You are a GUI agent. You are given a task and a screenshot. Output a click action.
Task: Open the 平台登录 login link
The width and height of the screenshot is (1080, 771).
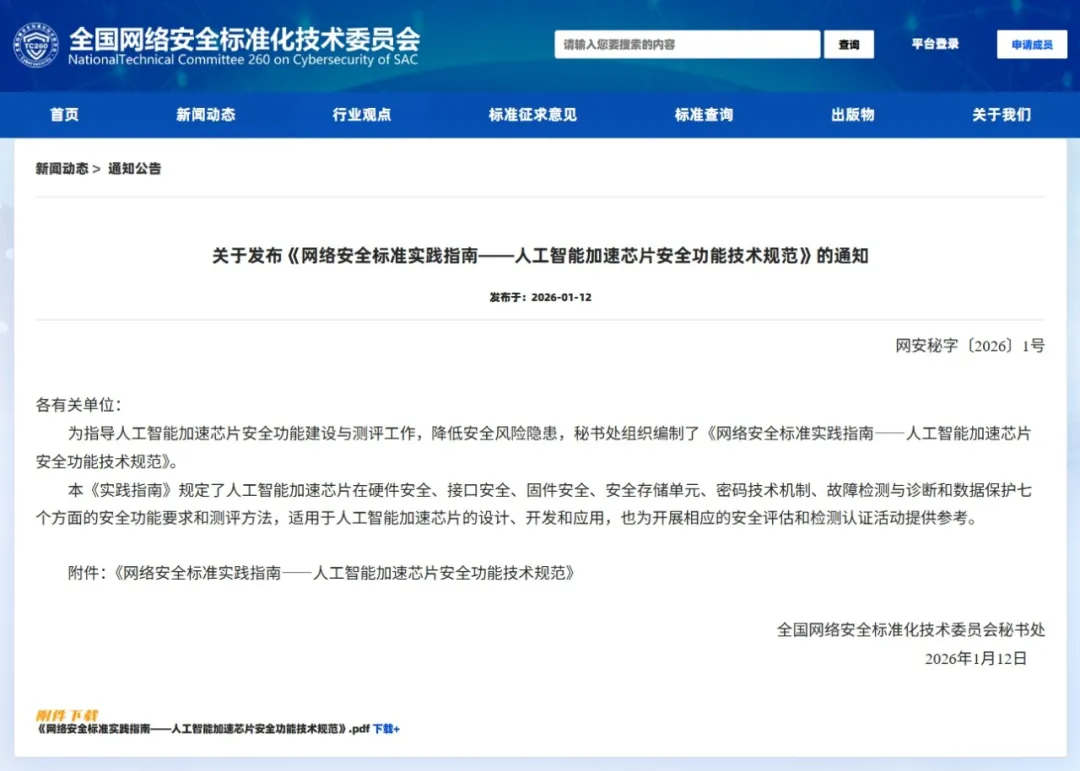pos(934,45)
